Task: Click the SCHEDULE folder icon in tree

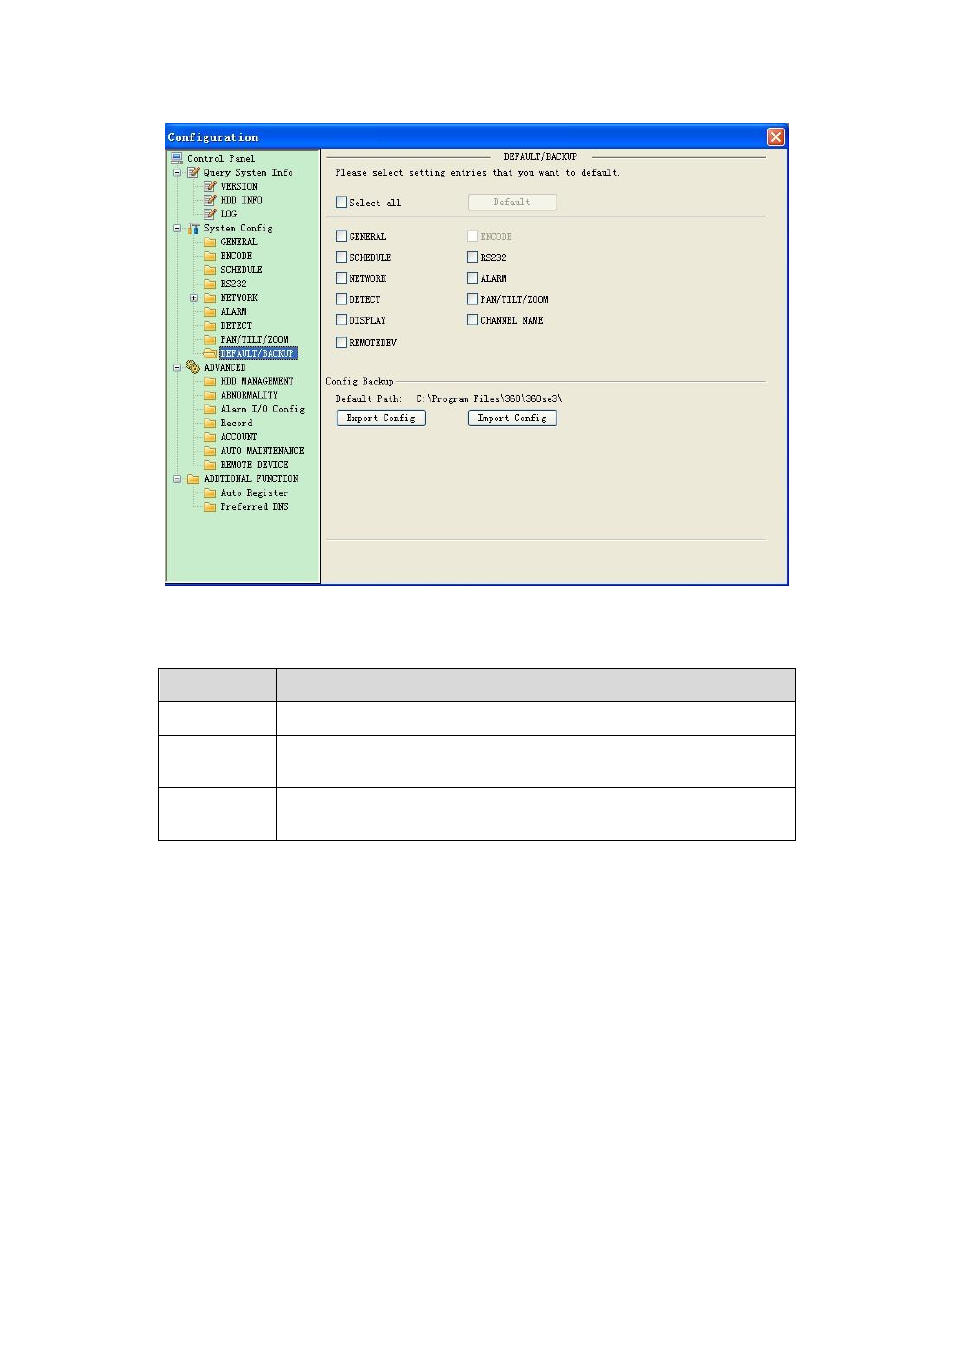Action: 210,270
